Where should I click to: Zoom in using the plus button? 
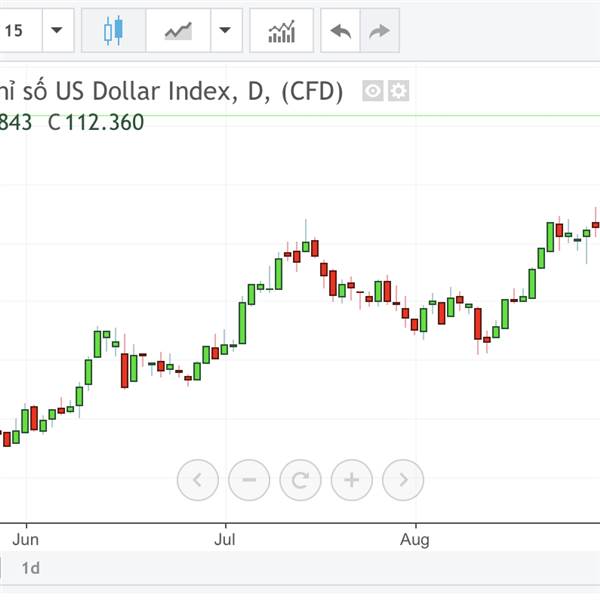(x=352, y=480)
